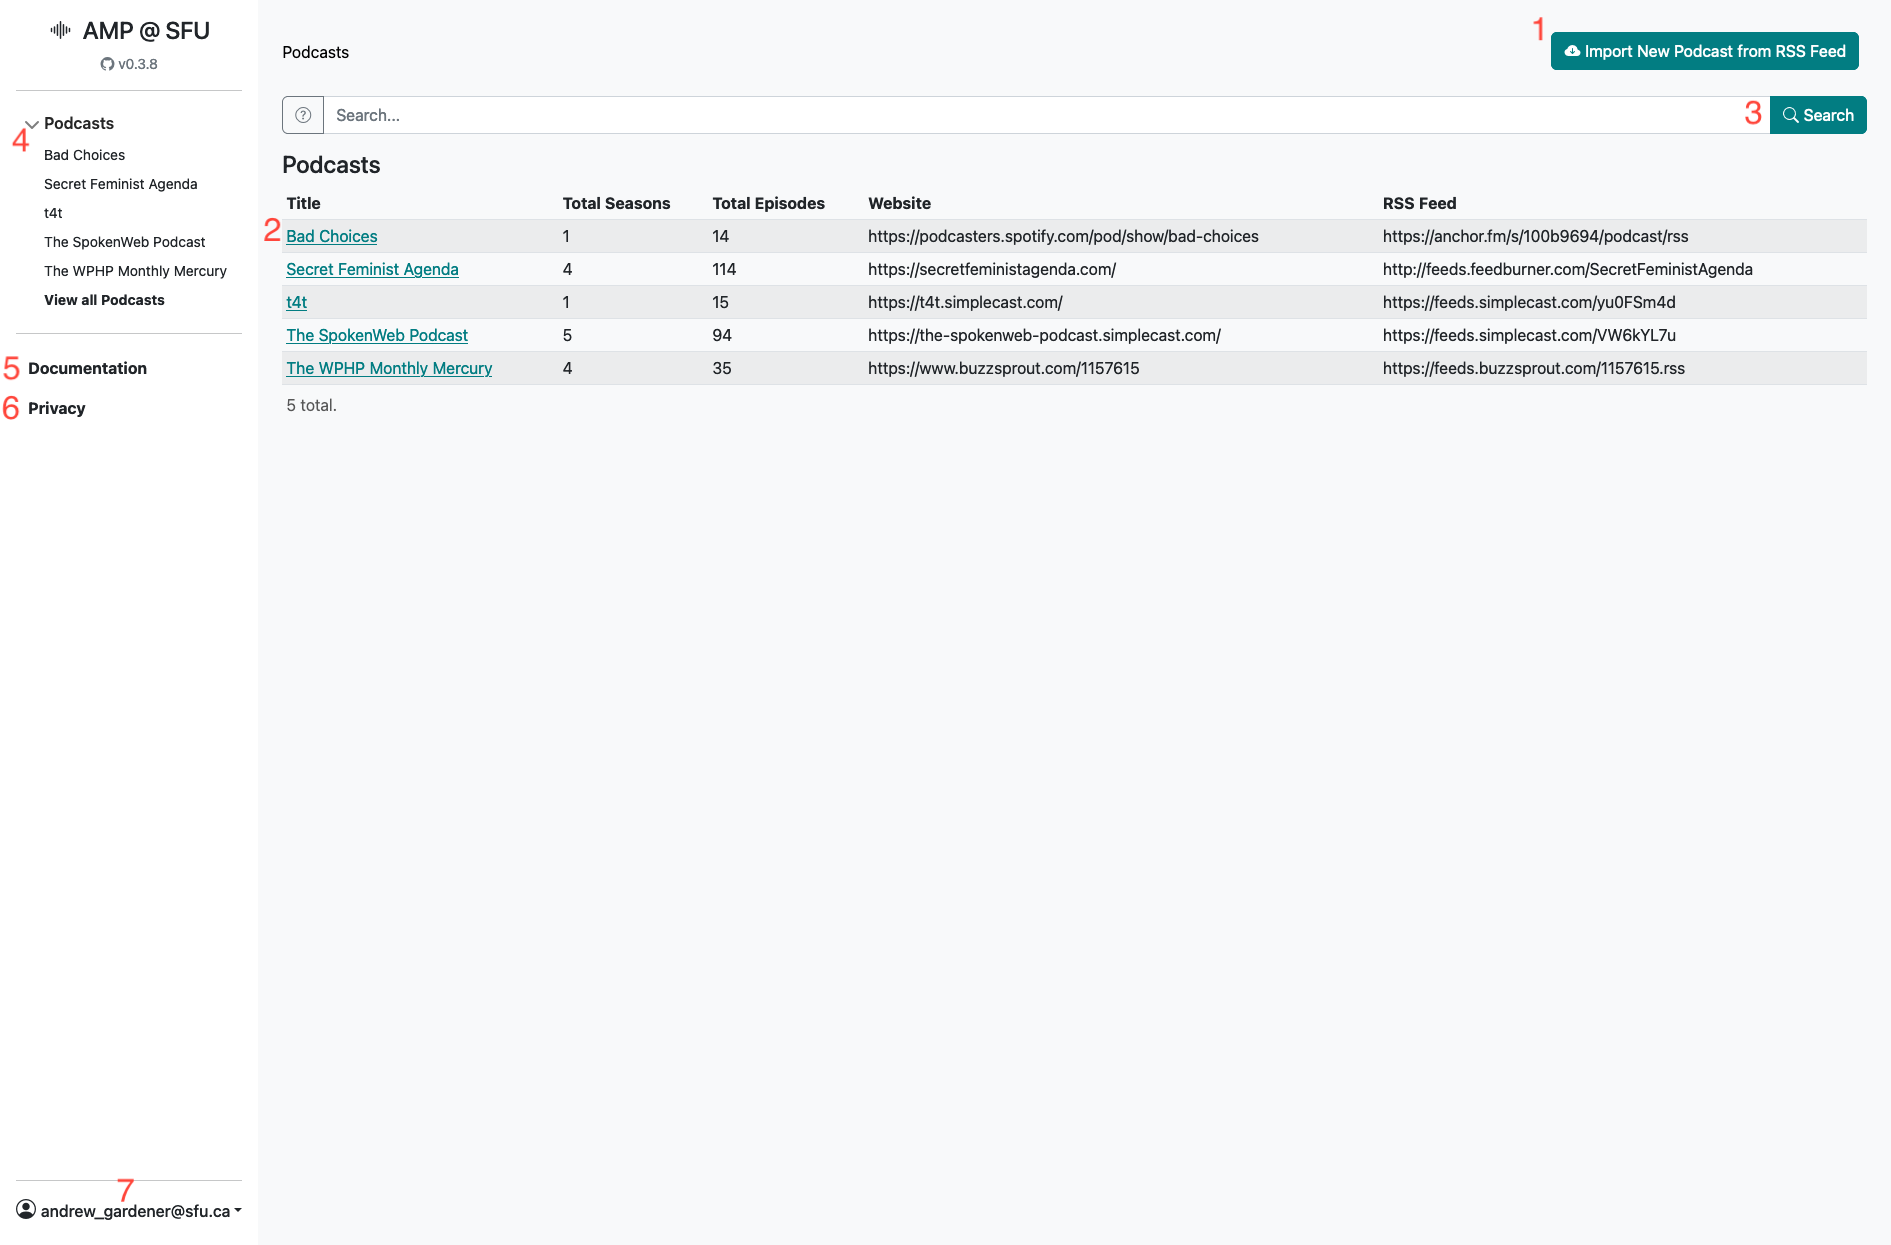This screenshot has width=1891, height=1245.
Task: Open The WPHP Monthly Mercury table link
Action: pyautogui.click(x=389, y=368)
